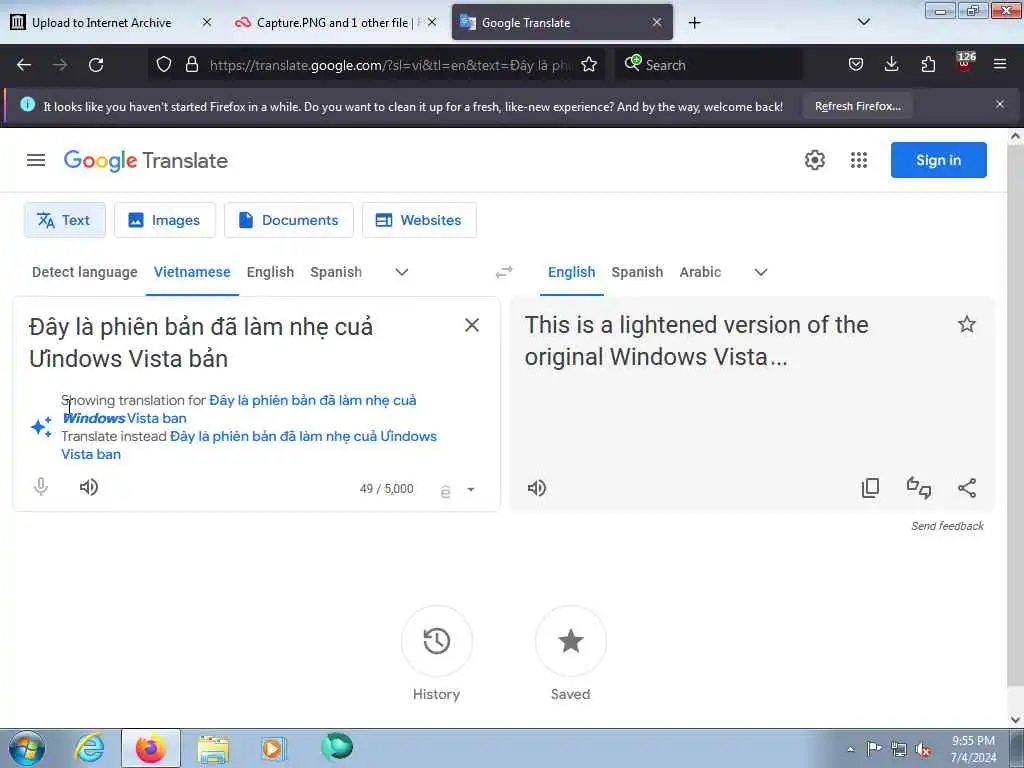List all open tabs
This screenshot has height=768, width=1024.
pos(863,22)
